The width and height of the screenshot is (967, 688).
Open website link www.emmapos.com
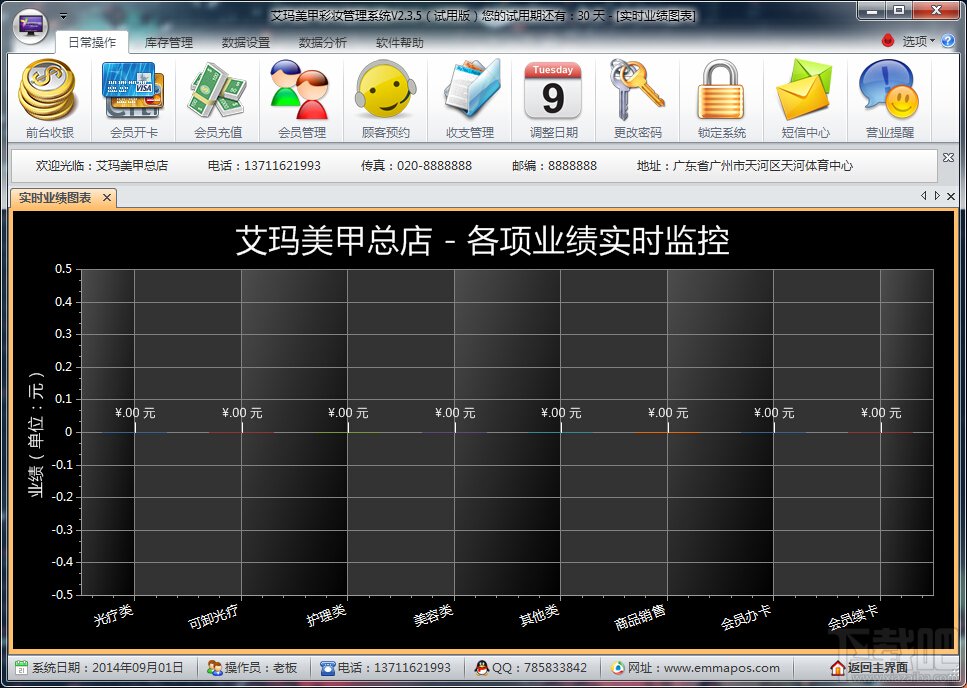tap(722, 668)
